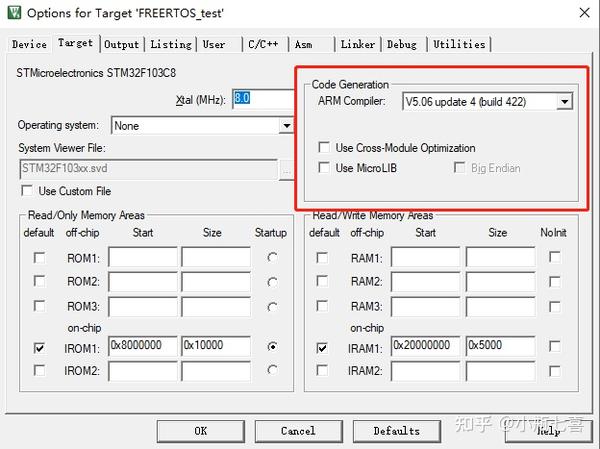This screenshot has width=600, height=449.
Task: Toggle Use Cross-Module Optimization checkbox
Action: click(x=324, y=147)
